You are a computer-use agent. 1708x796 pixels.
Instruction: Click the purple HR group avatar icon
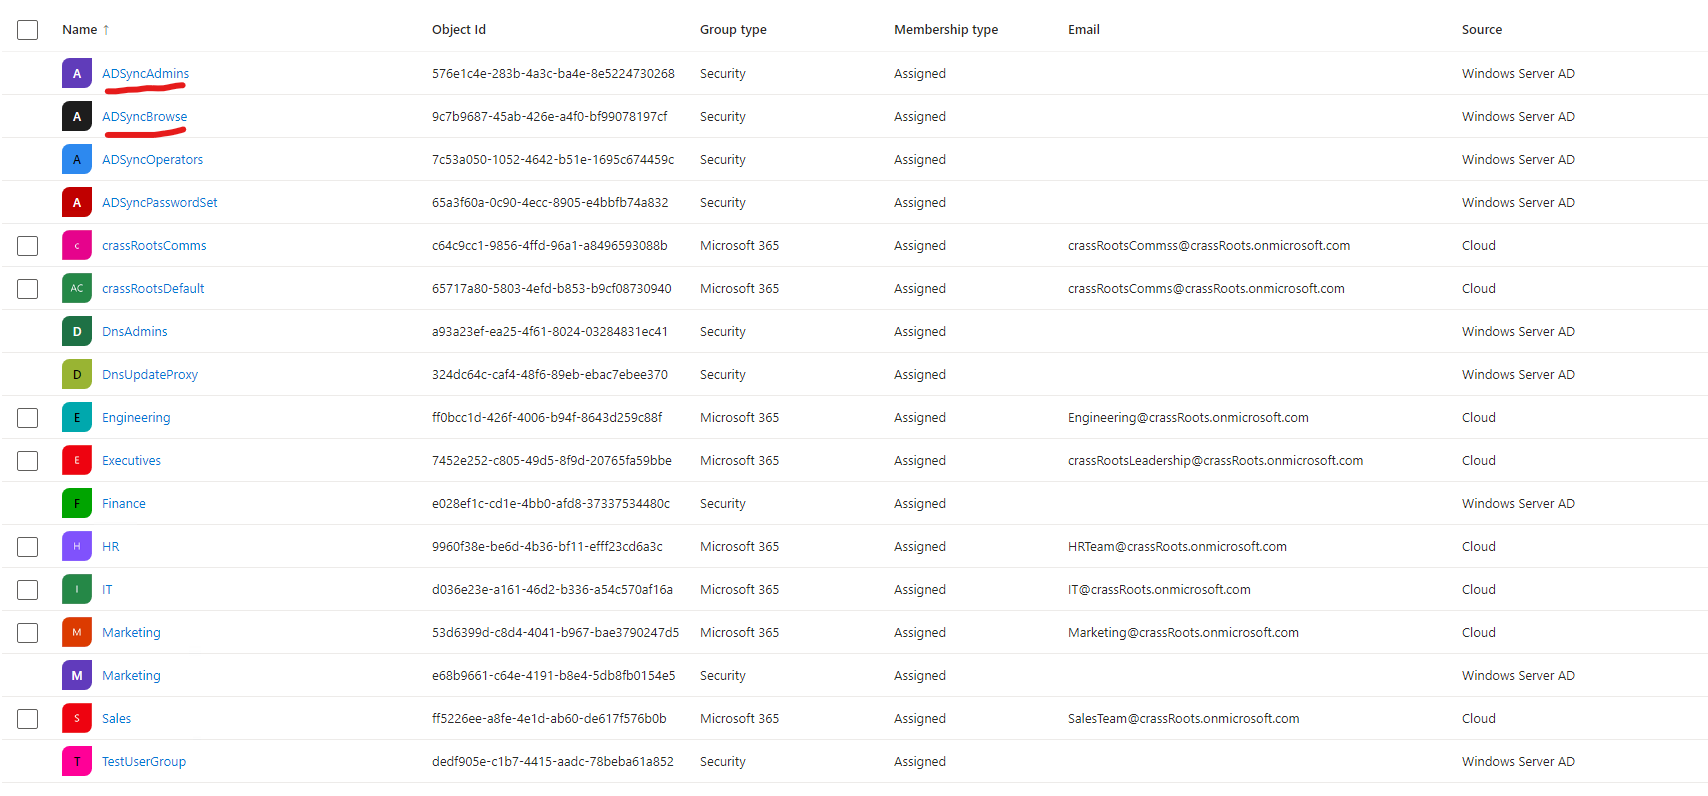(77, 547)
